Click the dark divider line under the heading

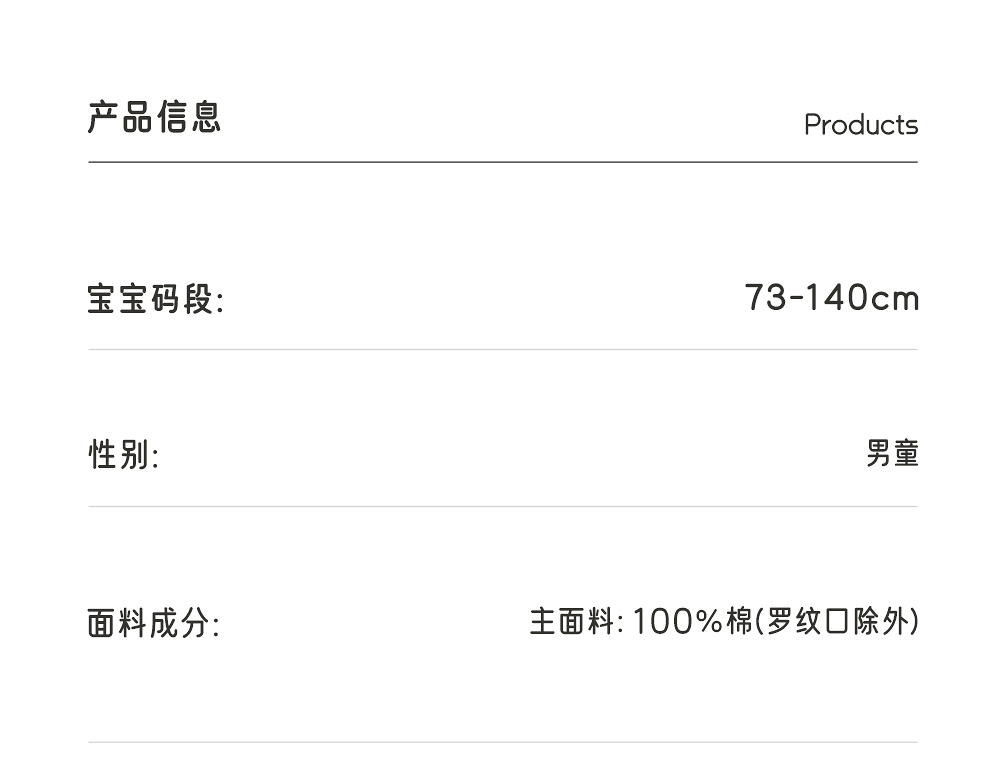[x=502, y=161]
